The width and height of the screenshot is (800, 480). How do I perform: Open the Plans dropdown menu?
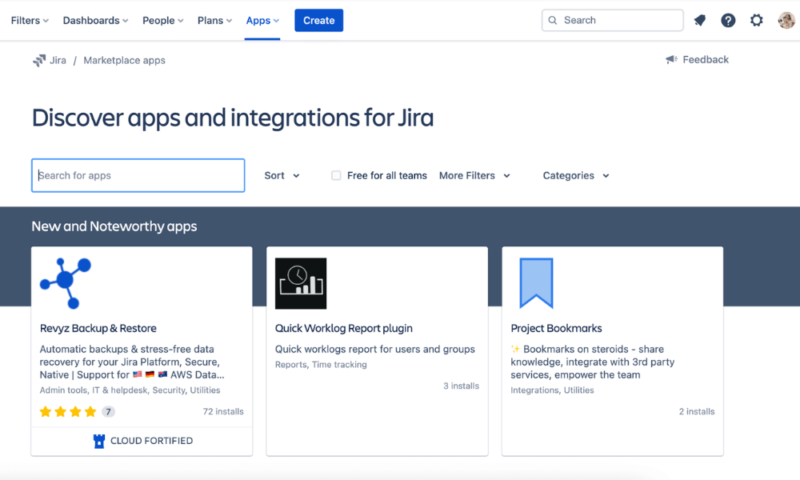[215, 20]
